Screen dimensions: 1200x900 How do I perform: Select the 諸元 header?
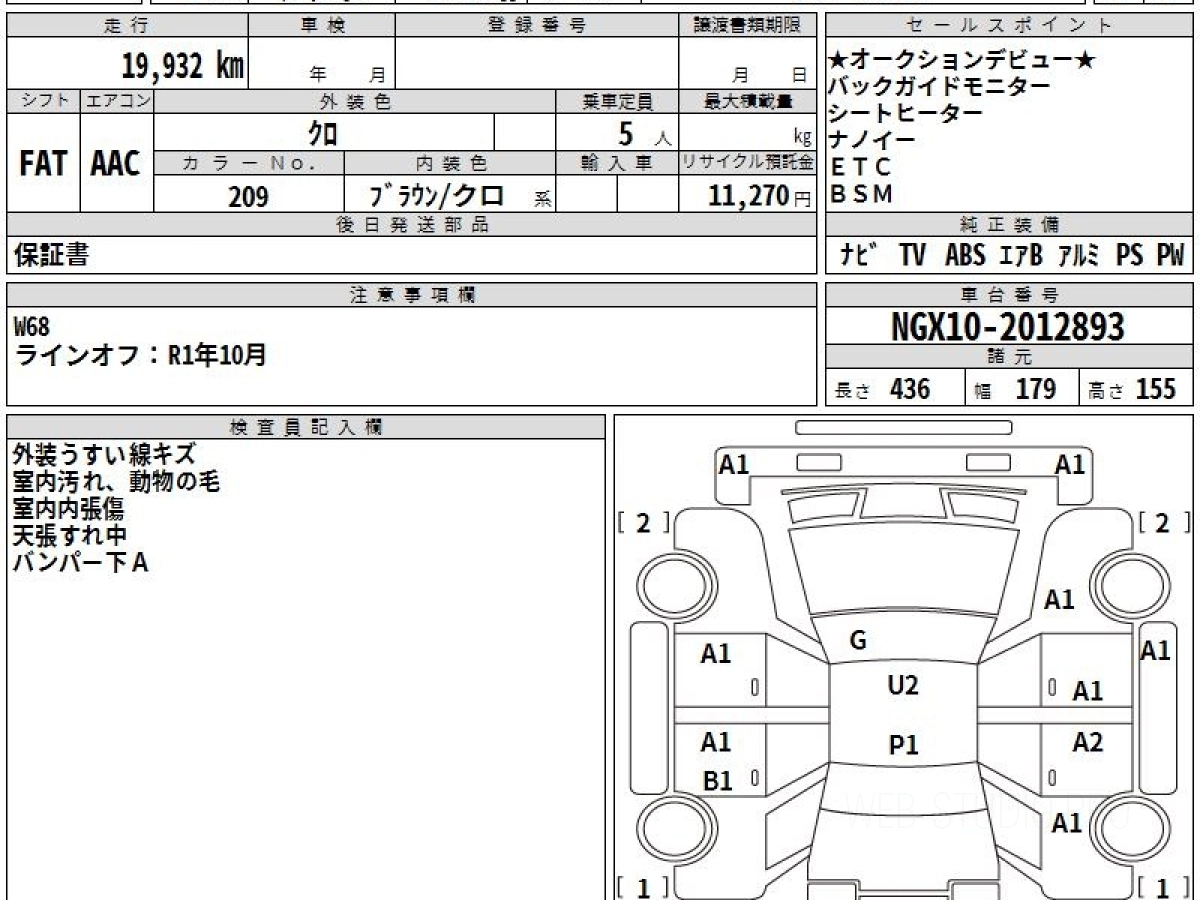pyautogui.click(x=1010, y=357)
